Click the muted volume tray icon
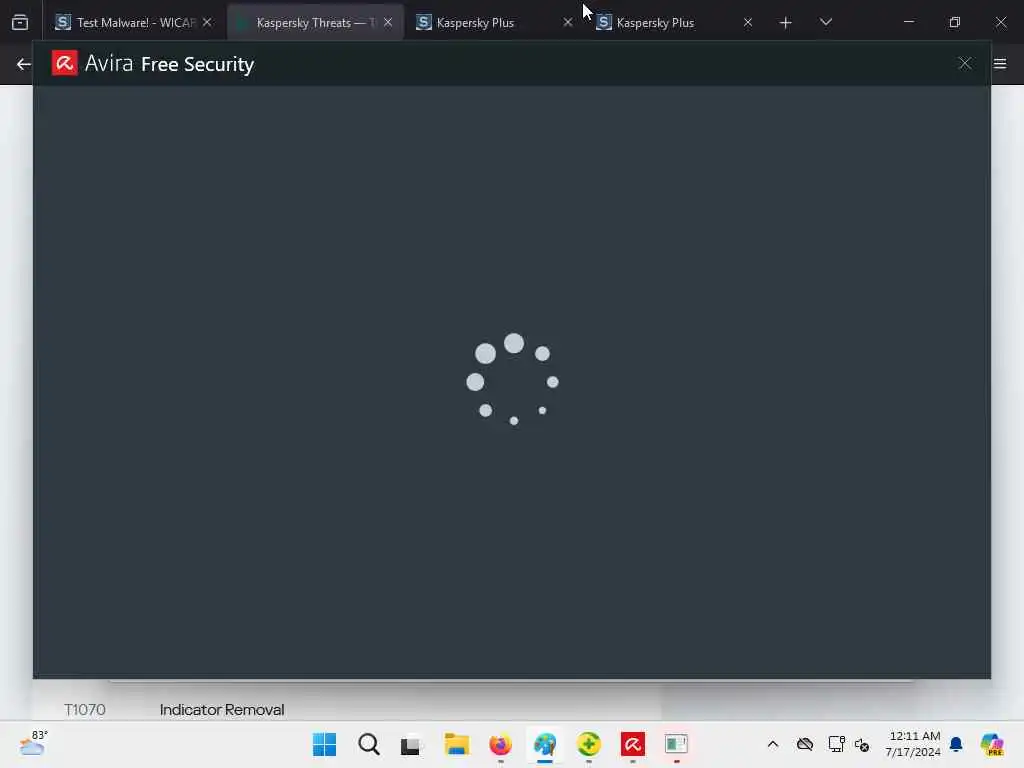Viewport: 1024px width, 768px height. 862,745
